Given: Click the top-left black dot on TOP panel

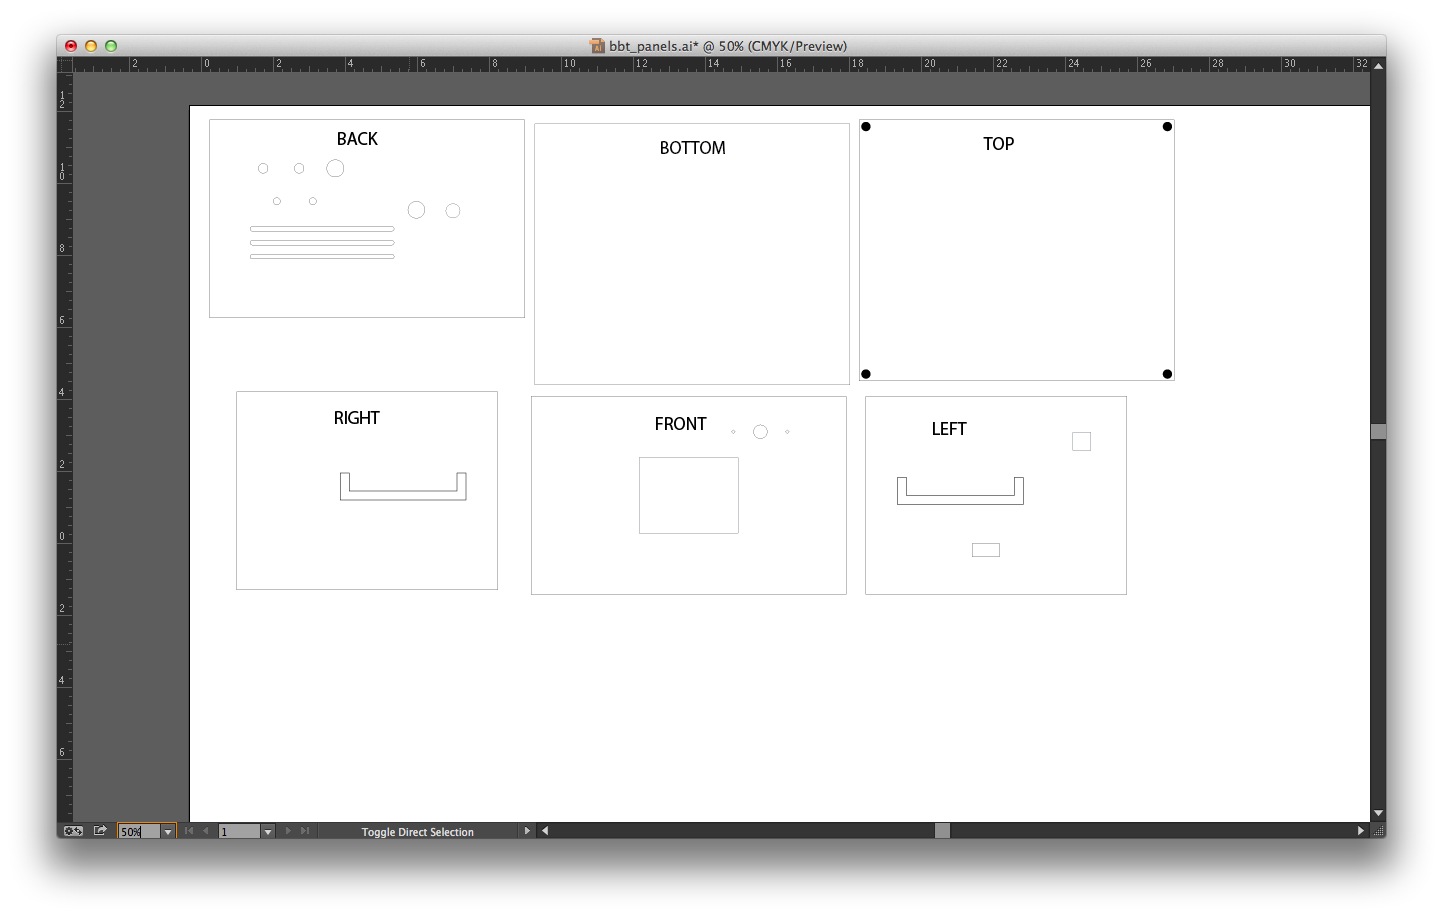Looking at the screenshot, I should (x=866, y=127).
